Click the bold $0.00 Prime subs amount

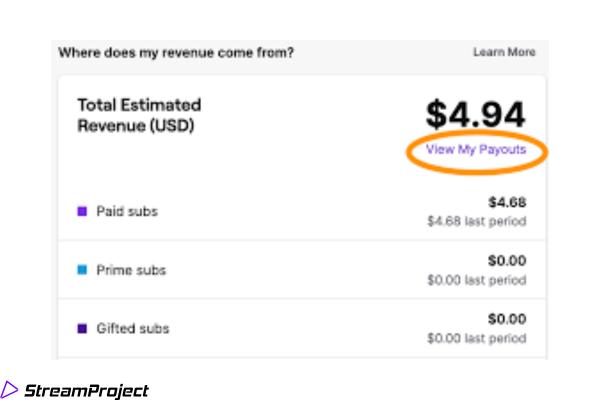(x=507, y=261)
